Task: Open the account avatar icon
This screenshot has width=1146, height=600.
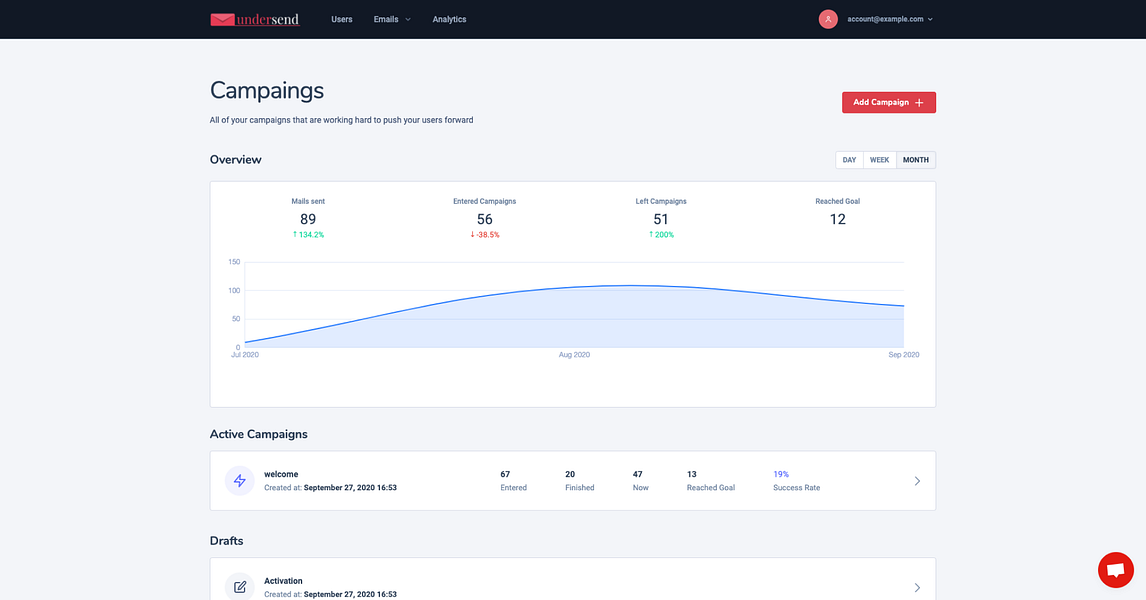Action: tap(827, 20)
